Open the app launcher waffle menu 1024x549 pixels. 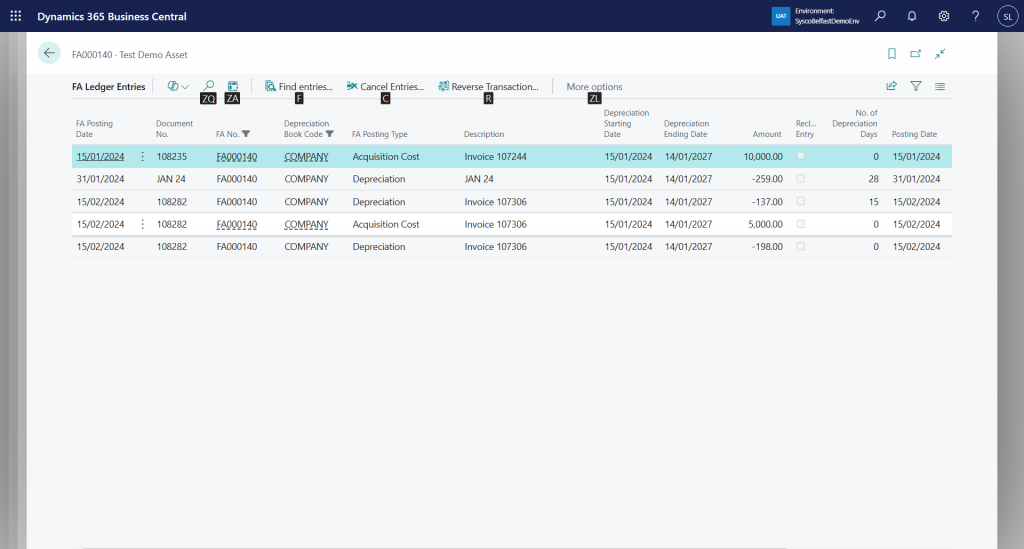tap(15, 16)
